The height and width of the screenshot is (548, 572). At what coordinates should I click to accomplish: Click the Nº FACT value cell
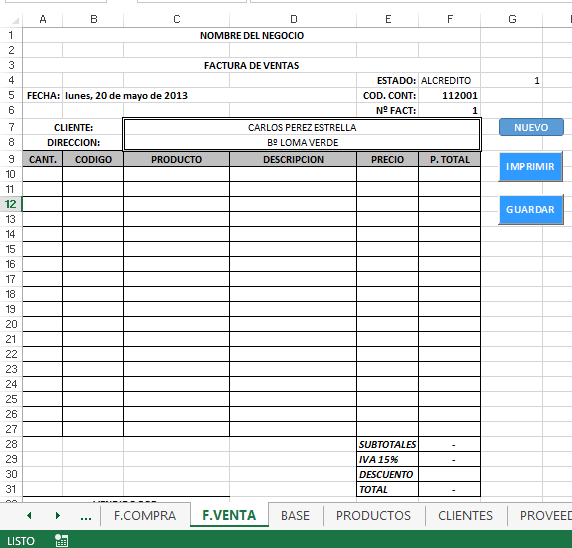tap(449, 111)
